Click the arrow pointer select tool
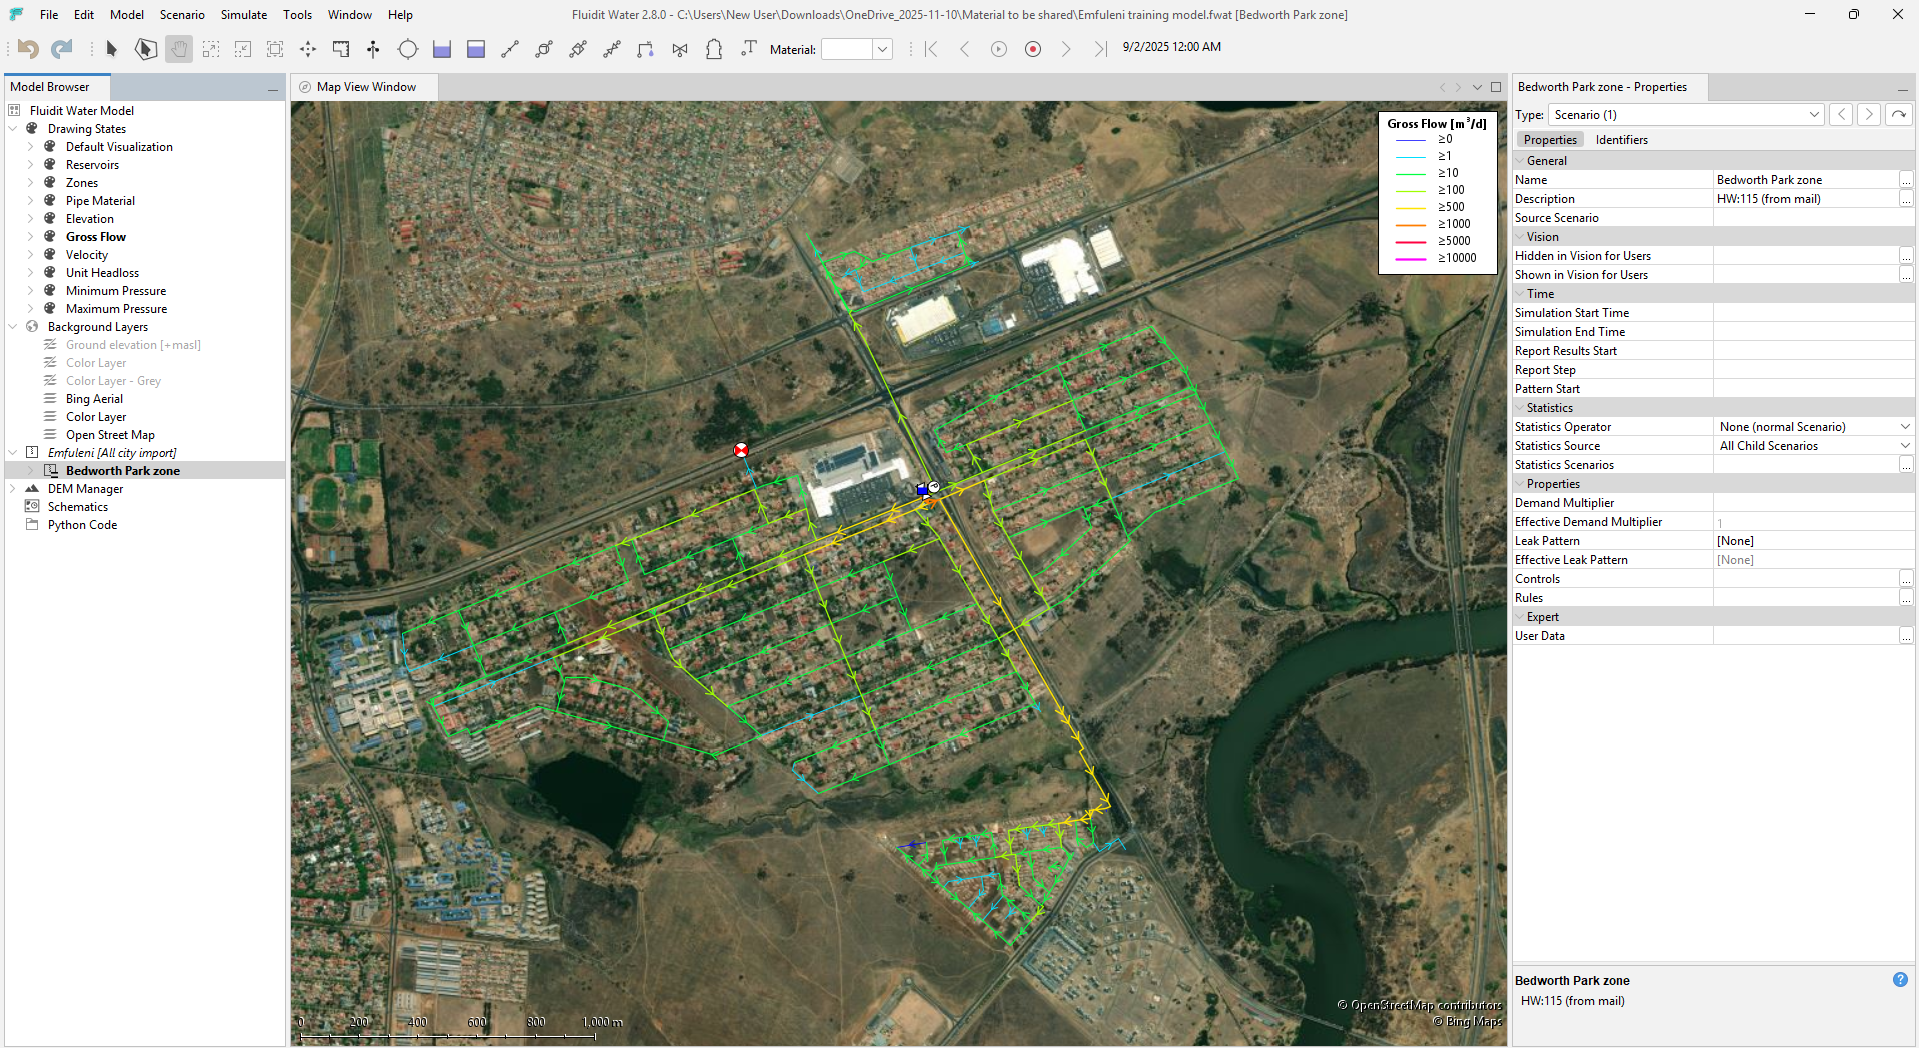 111,49
